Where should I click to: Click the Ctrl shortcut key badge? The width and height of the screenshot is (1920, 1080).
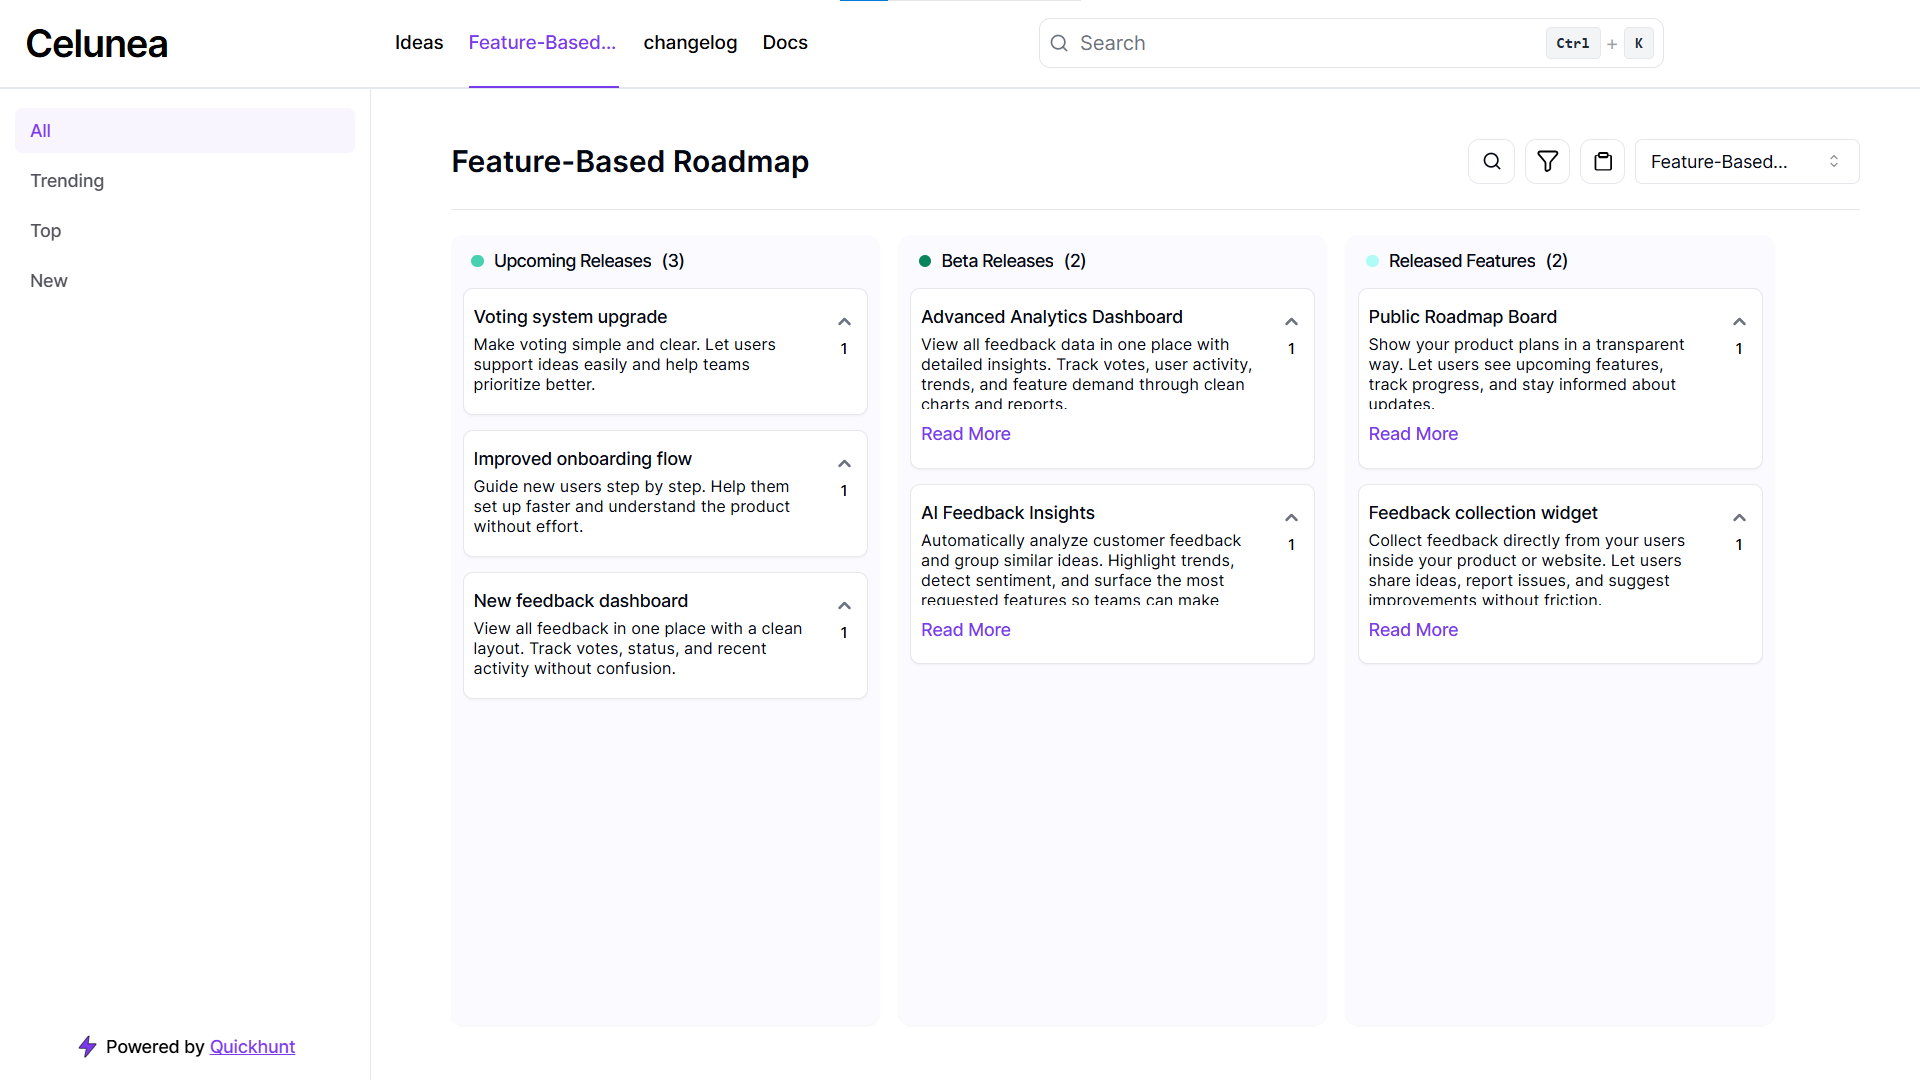[x=1572, y=43]
